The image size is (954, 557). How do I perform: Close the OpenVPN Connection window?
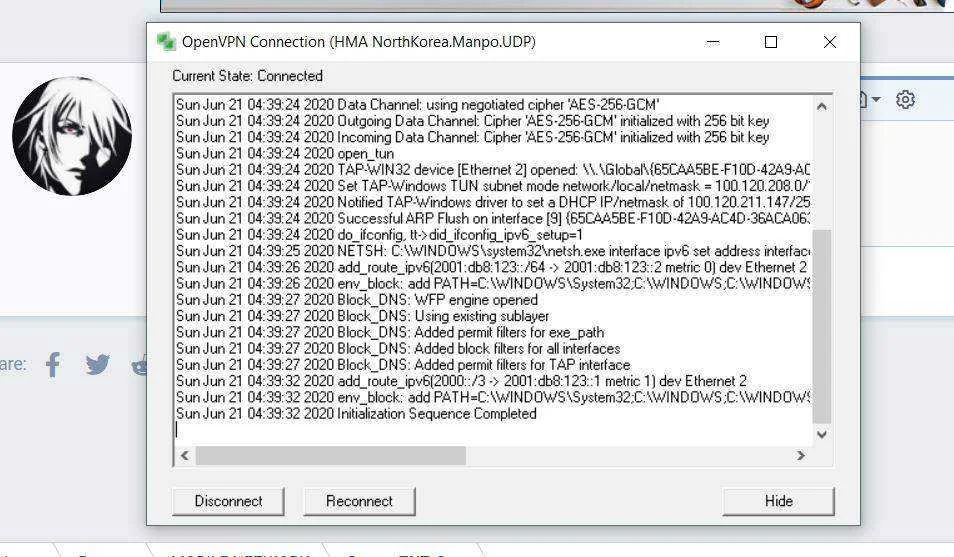[830, 42]
